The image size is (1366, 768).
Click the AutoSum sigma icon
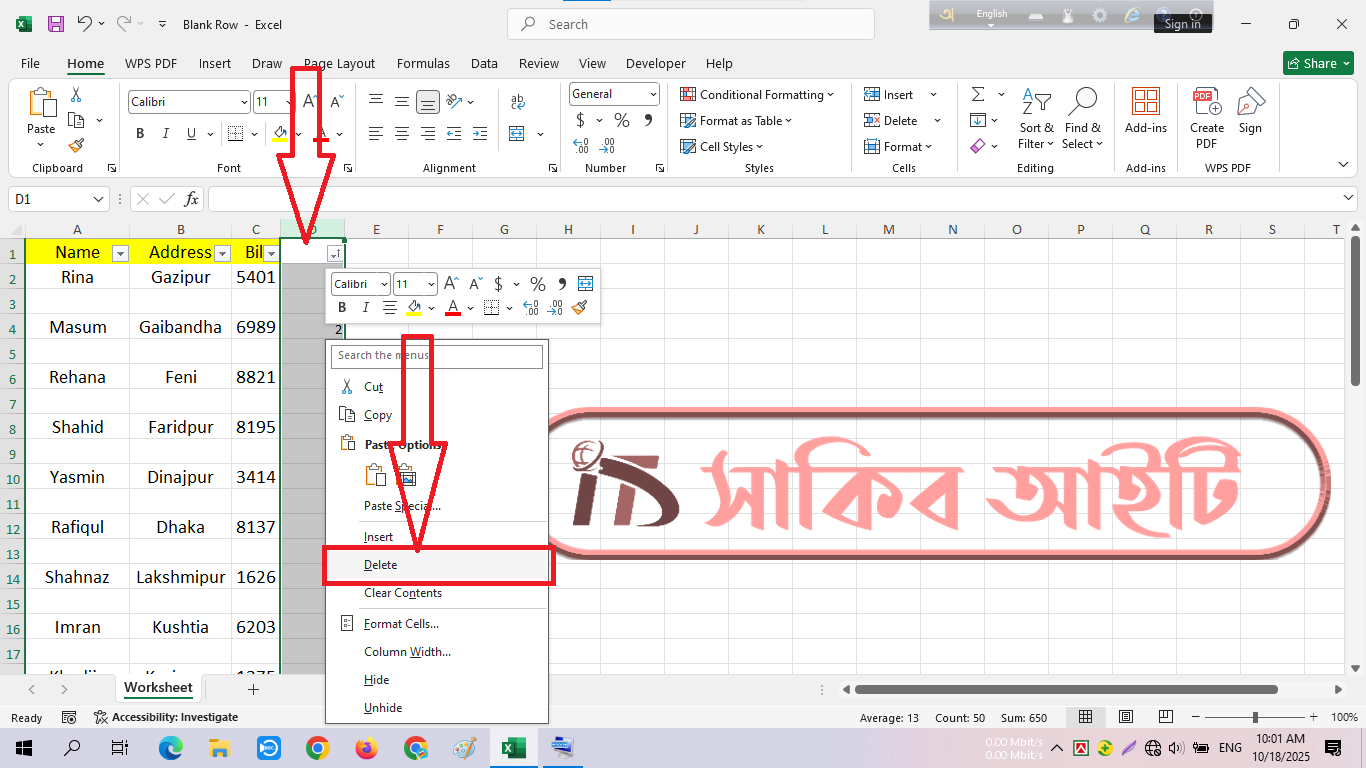[978, 94]
